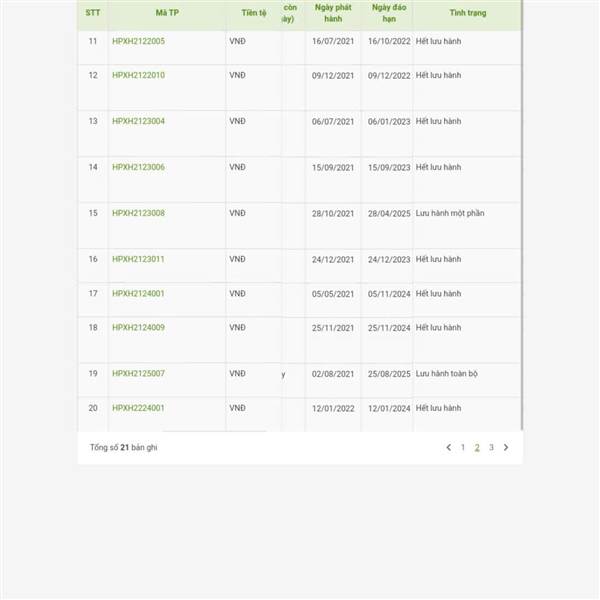Click issue date 09/12/2021
This screenshot has height=600, width=600.
(x=333, y=76)
